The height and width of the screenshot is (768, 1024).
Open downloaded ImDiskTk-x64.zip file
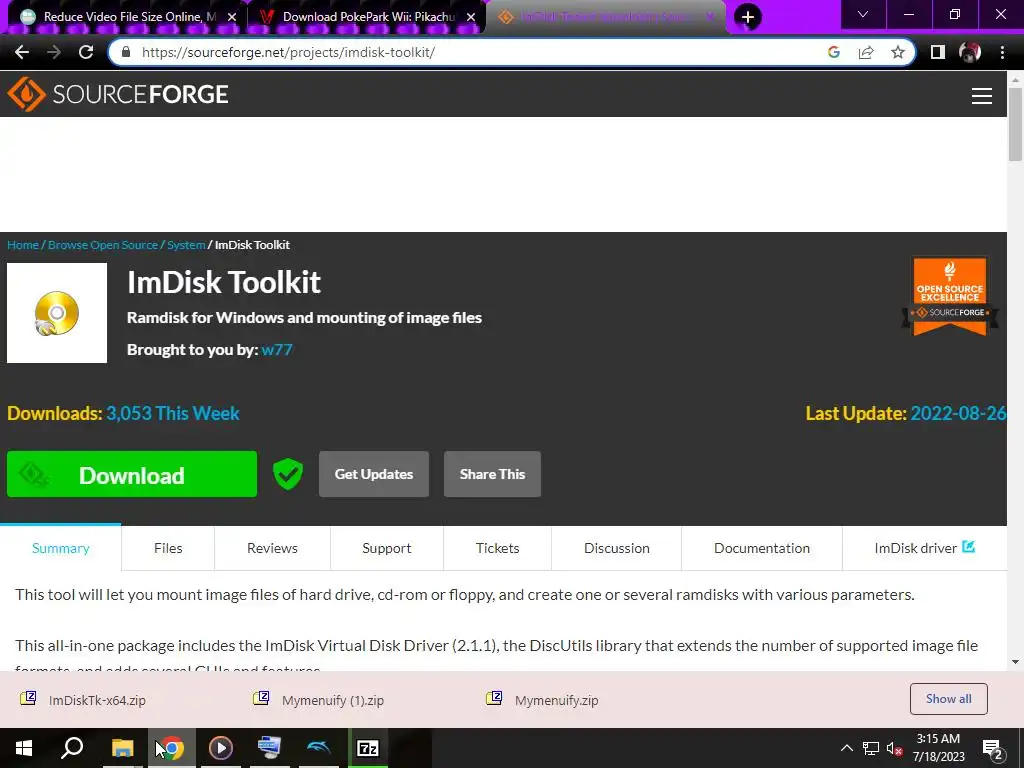coord(84,699)
